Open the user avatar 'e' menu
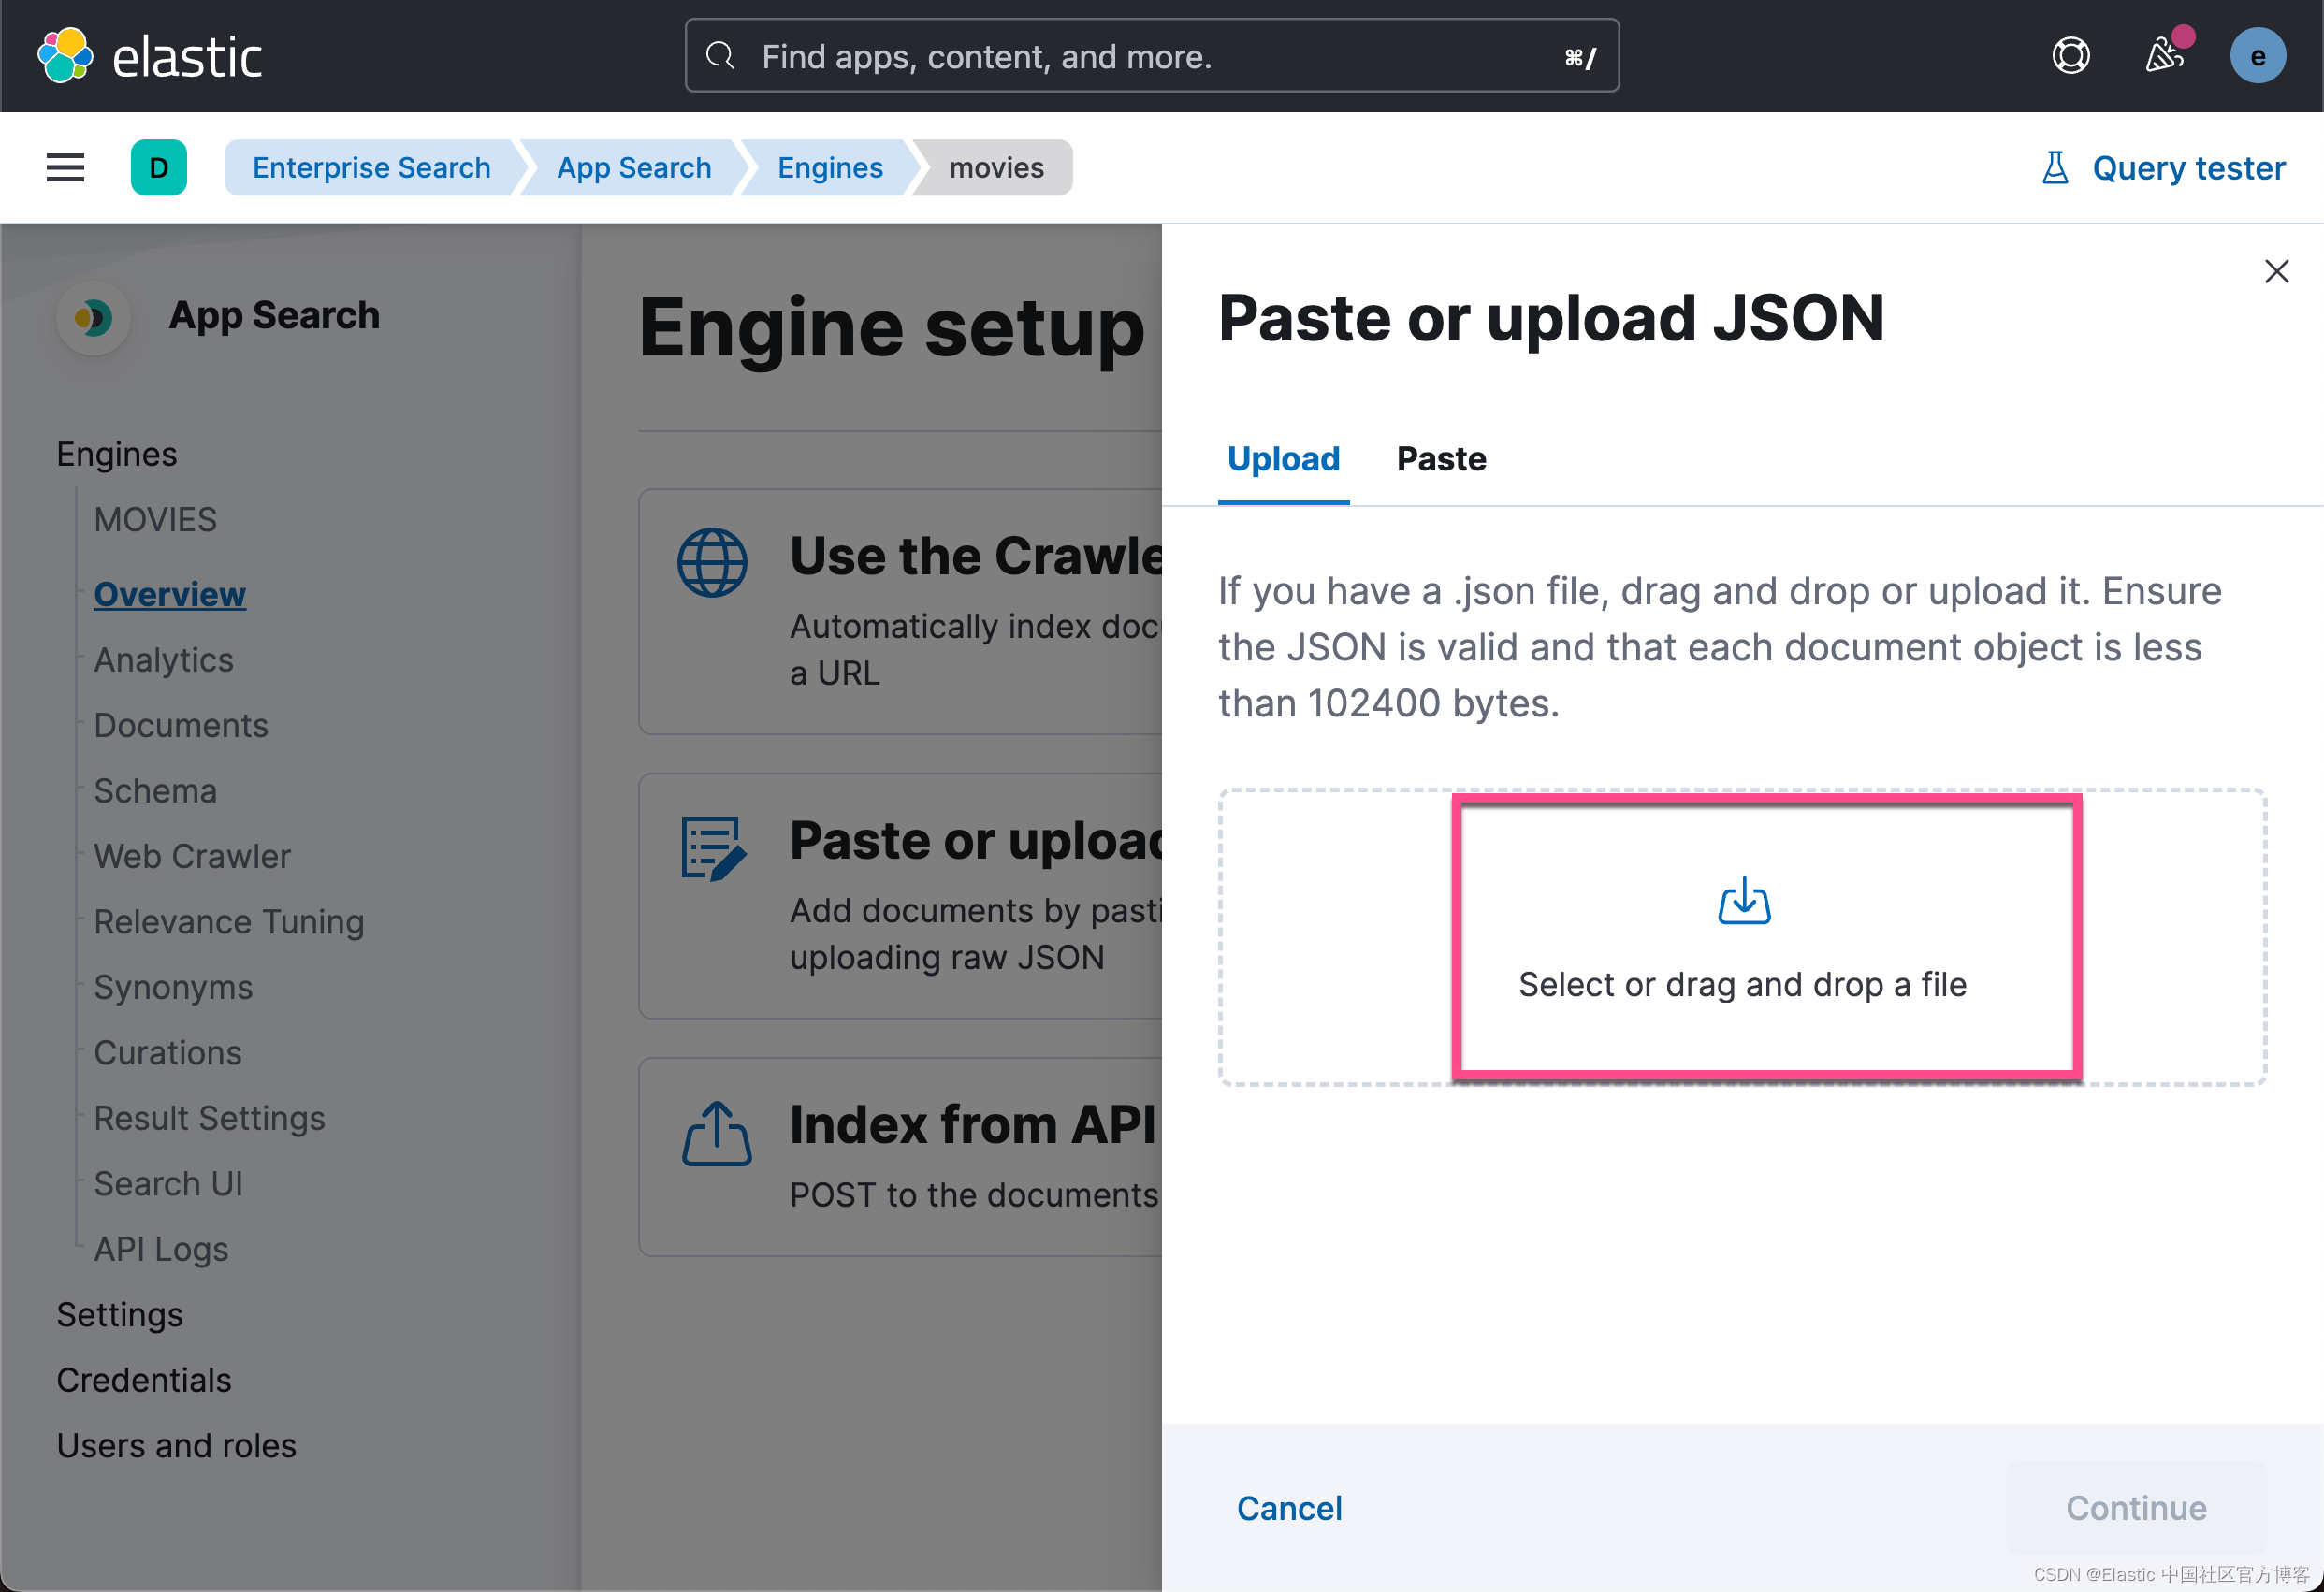2324x1592 pixels. pyautogui.click(x=2258, y=56)
